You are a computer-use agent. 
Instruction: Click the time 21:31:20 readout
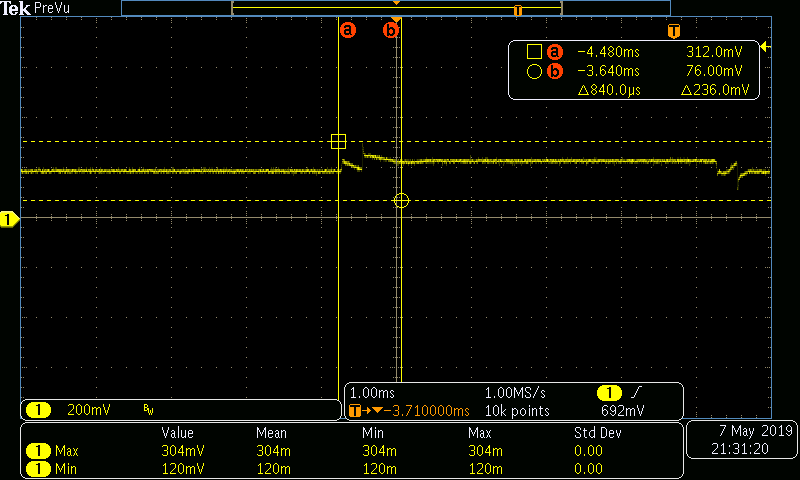pyautogui.click(x=740, y=449)
